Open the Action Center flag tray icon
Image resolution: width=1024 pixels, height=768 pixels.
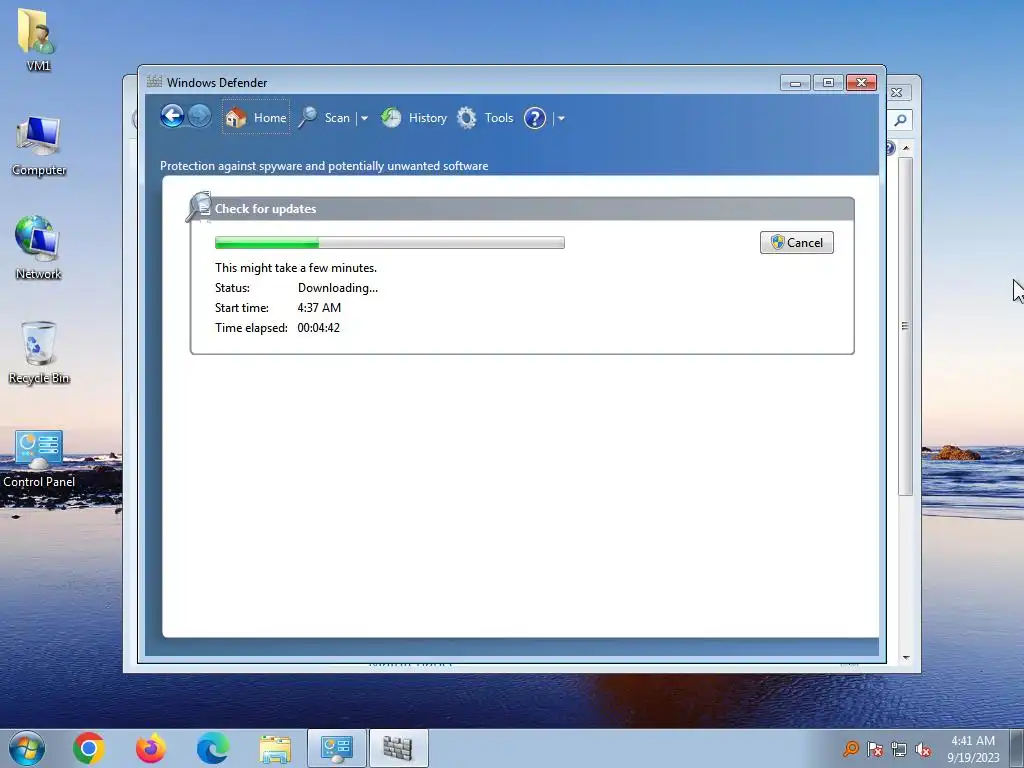pos(875,748)
